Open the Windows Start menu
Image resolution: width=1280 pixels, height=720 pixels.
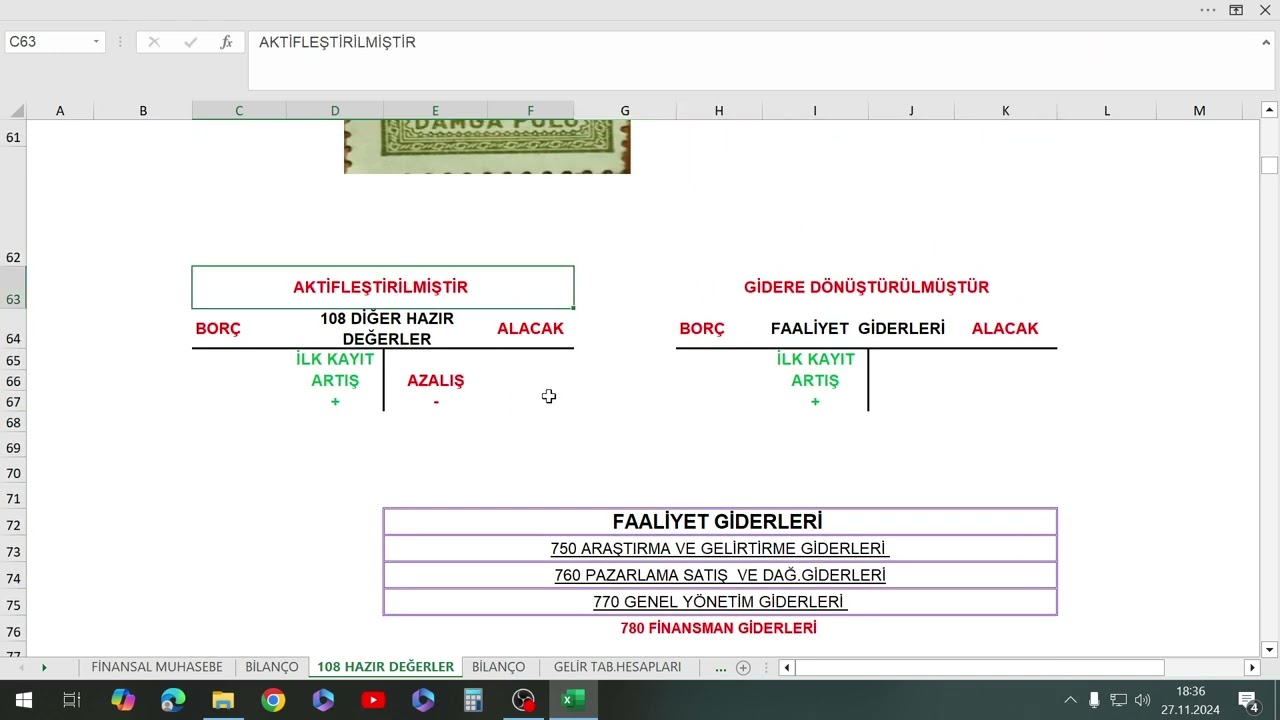click(23, 700)
